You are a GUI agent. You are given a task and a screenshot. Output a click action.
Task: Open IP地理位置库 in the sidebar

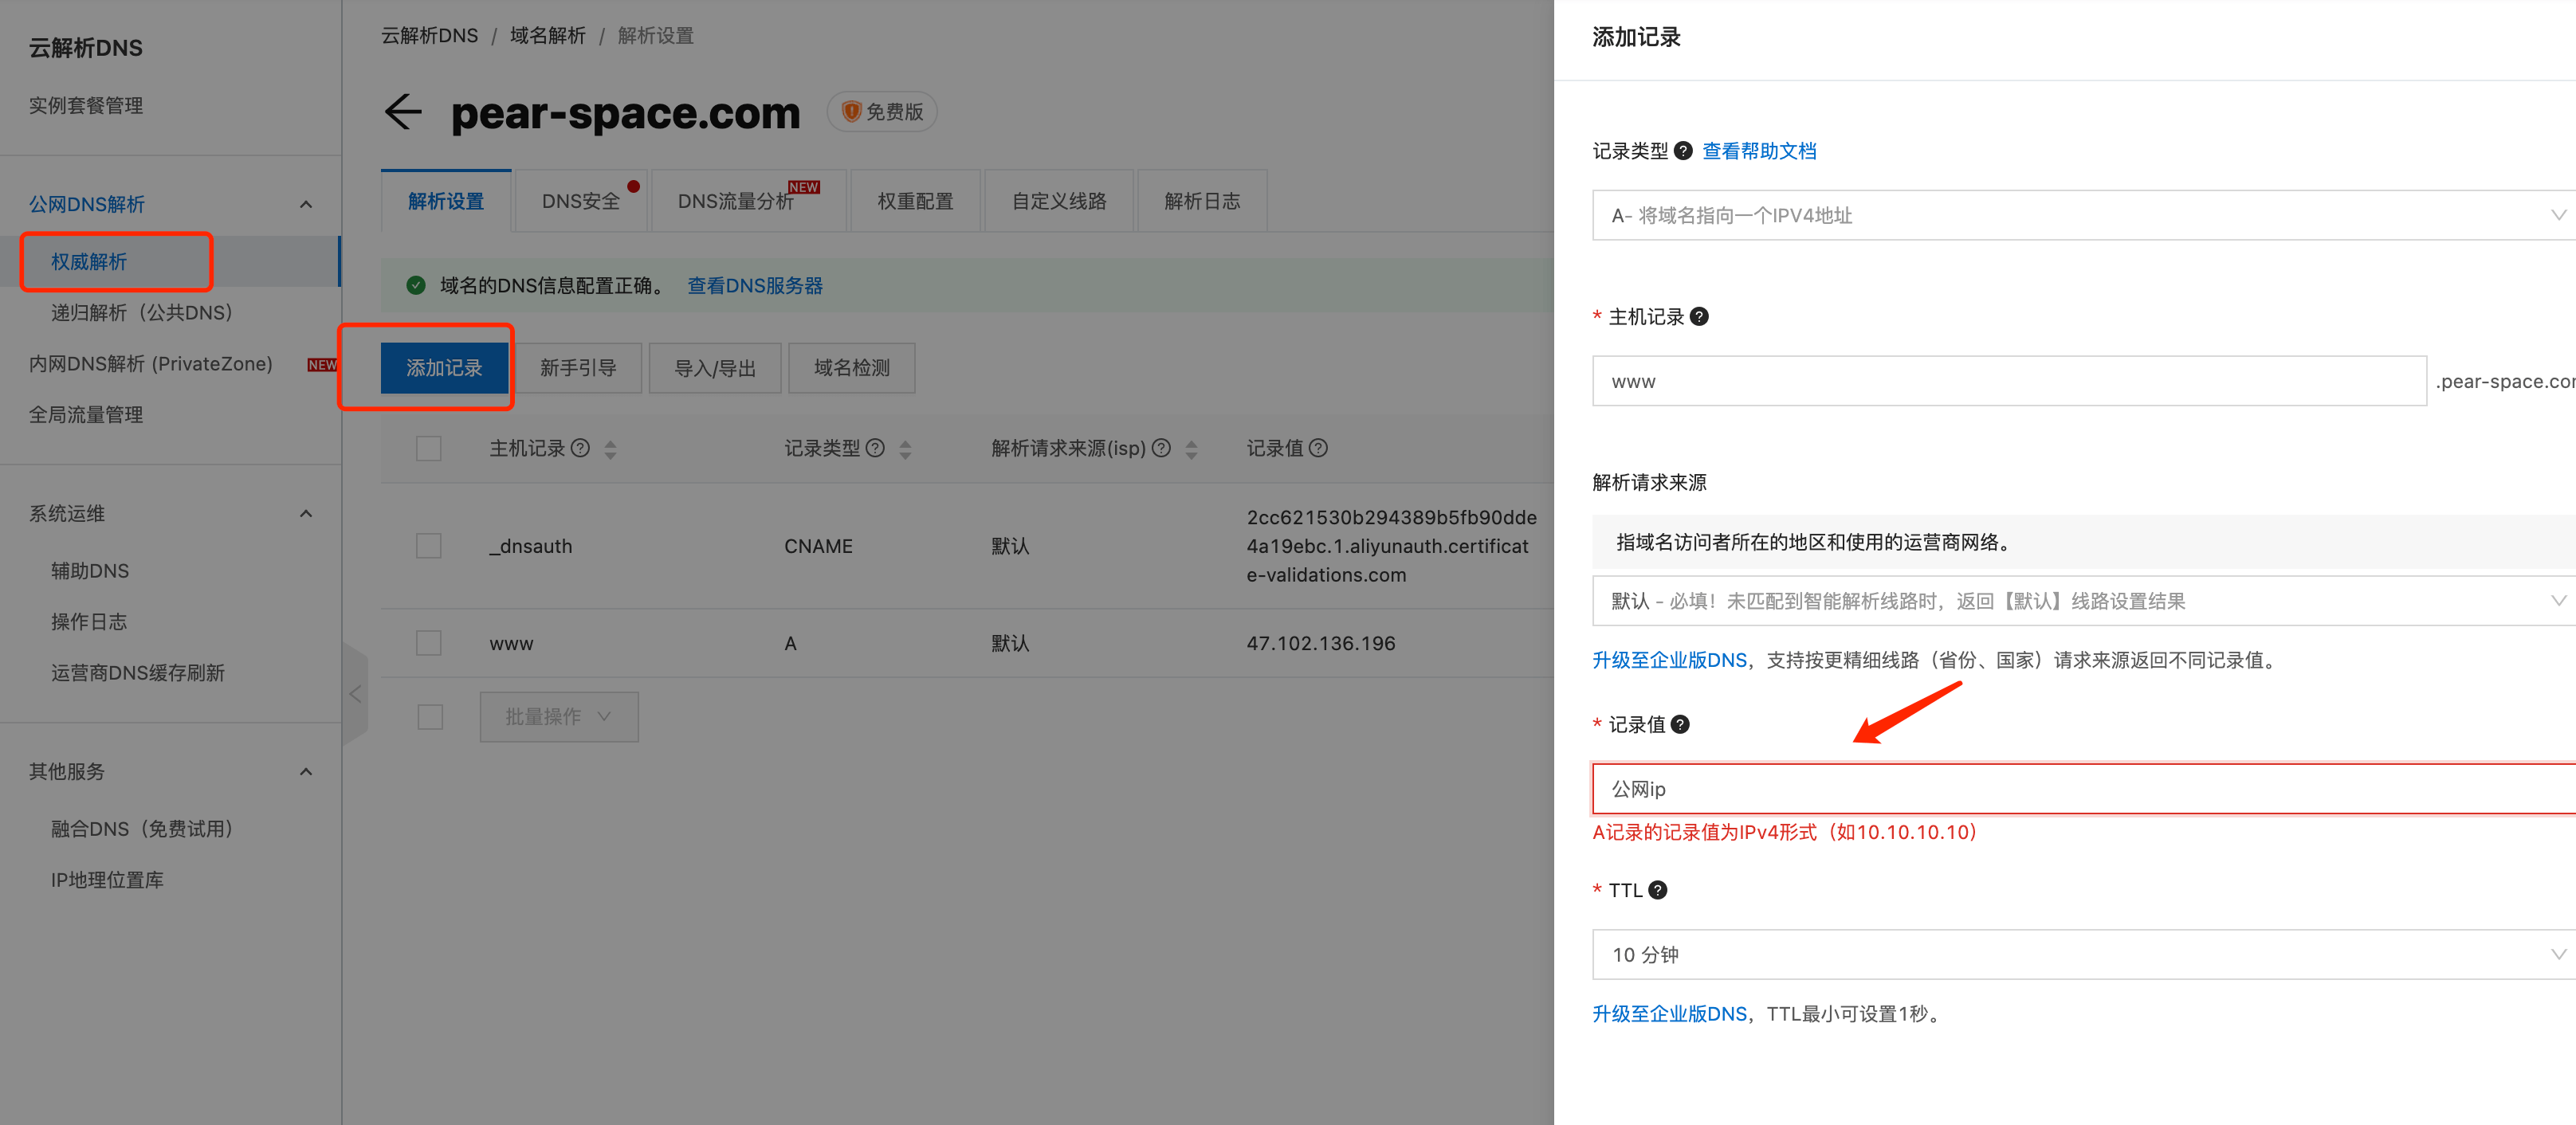pyautogui.click(x=107, y=880)
